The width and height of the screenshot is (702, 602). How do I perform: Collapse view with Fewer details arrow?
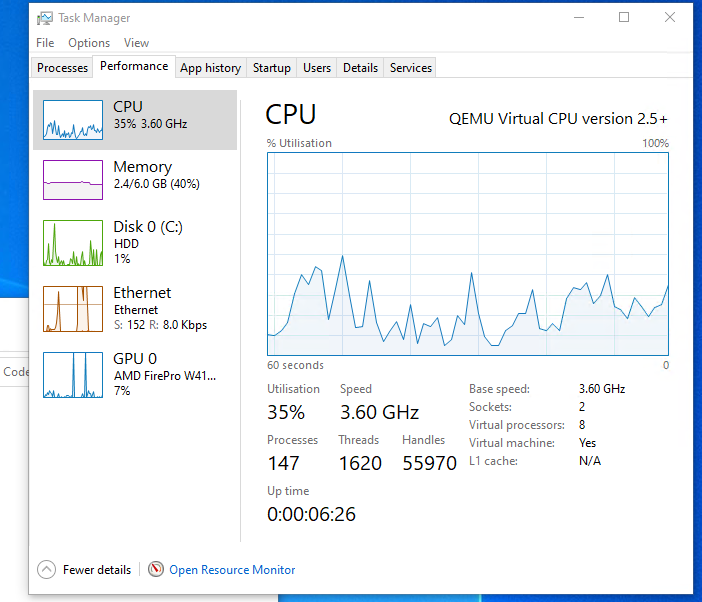pos(47,569)
